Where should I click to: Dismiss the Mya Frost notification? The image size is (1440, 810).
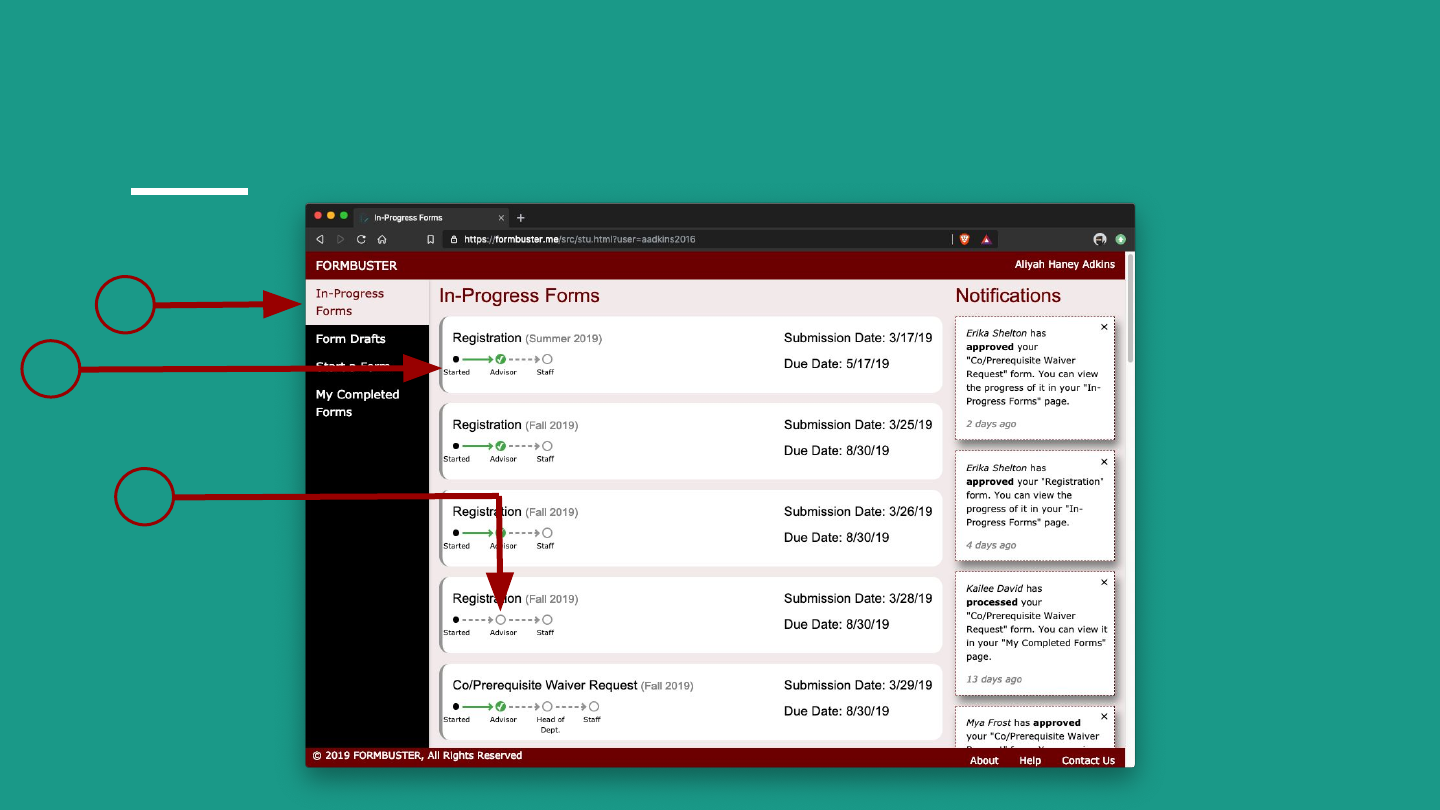click(x=1104, y=716)
